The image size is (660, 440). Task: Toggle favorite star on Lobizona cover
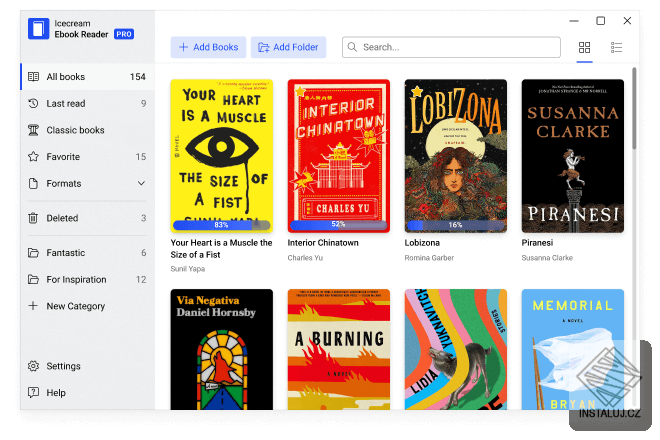click(x=417, y=91)
